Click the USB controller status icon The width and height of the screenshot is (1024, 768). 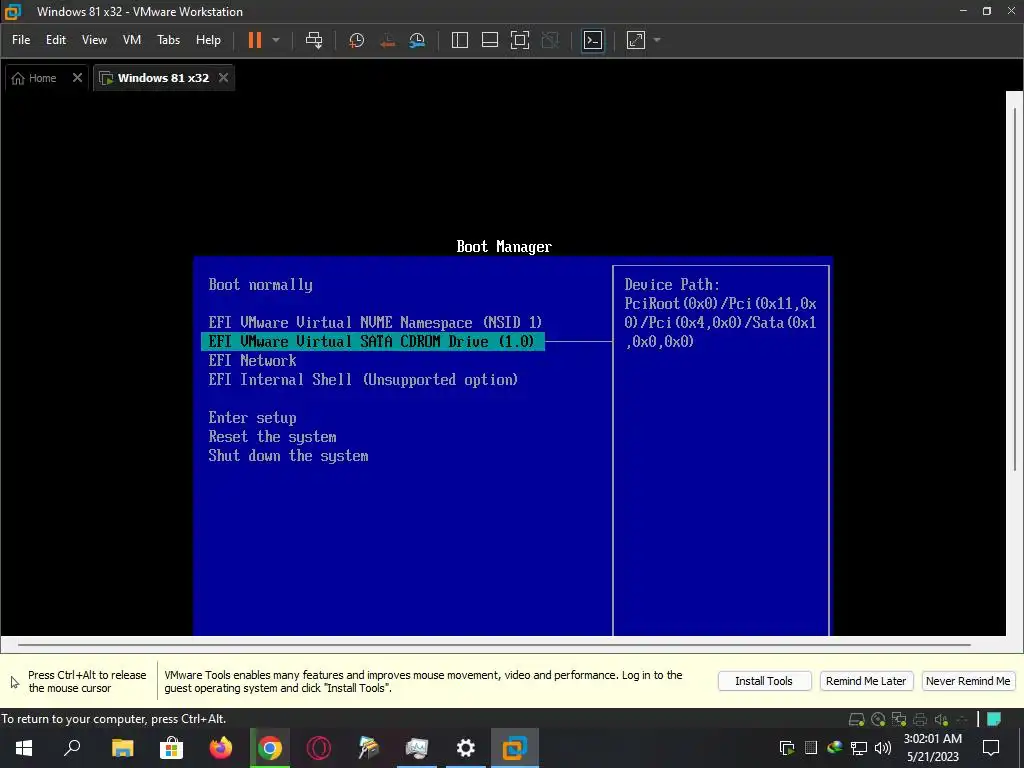pos(962,720)
